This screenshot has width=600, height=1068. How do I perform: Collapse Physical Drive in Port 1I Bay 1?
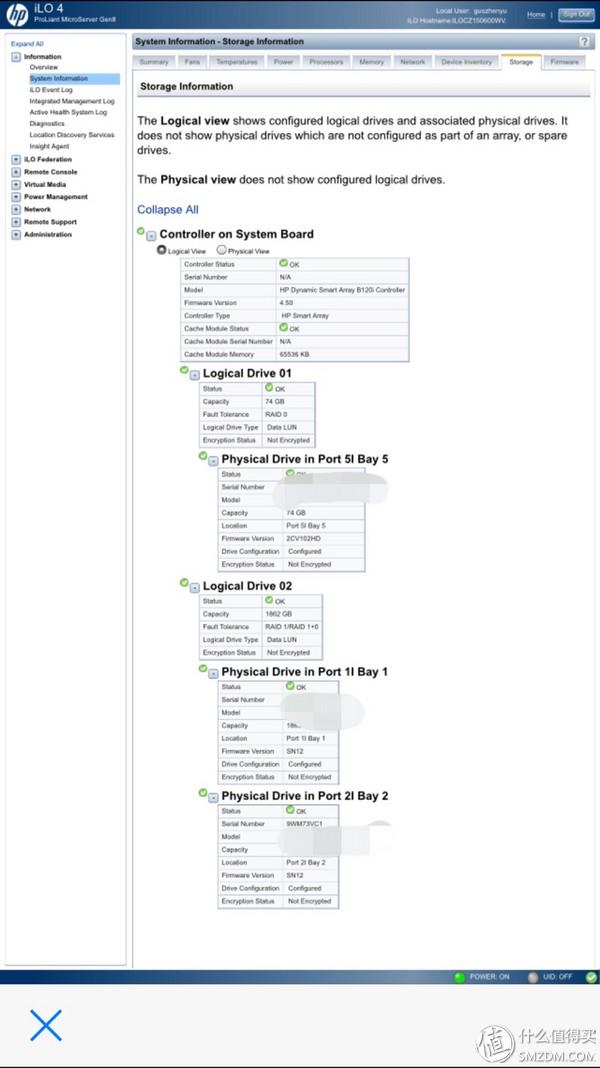coord(213,673)
